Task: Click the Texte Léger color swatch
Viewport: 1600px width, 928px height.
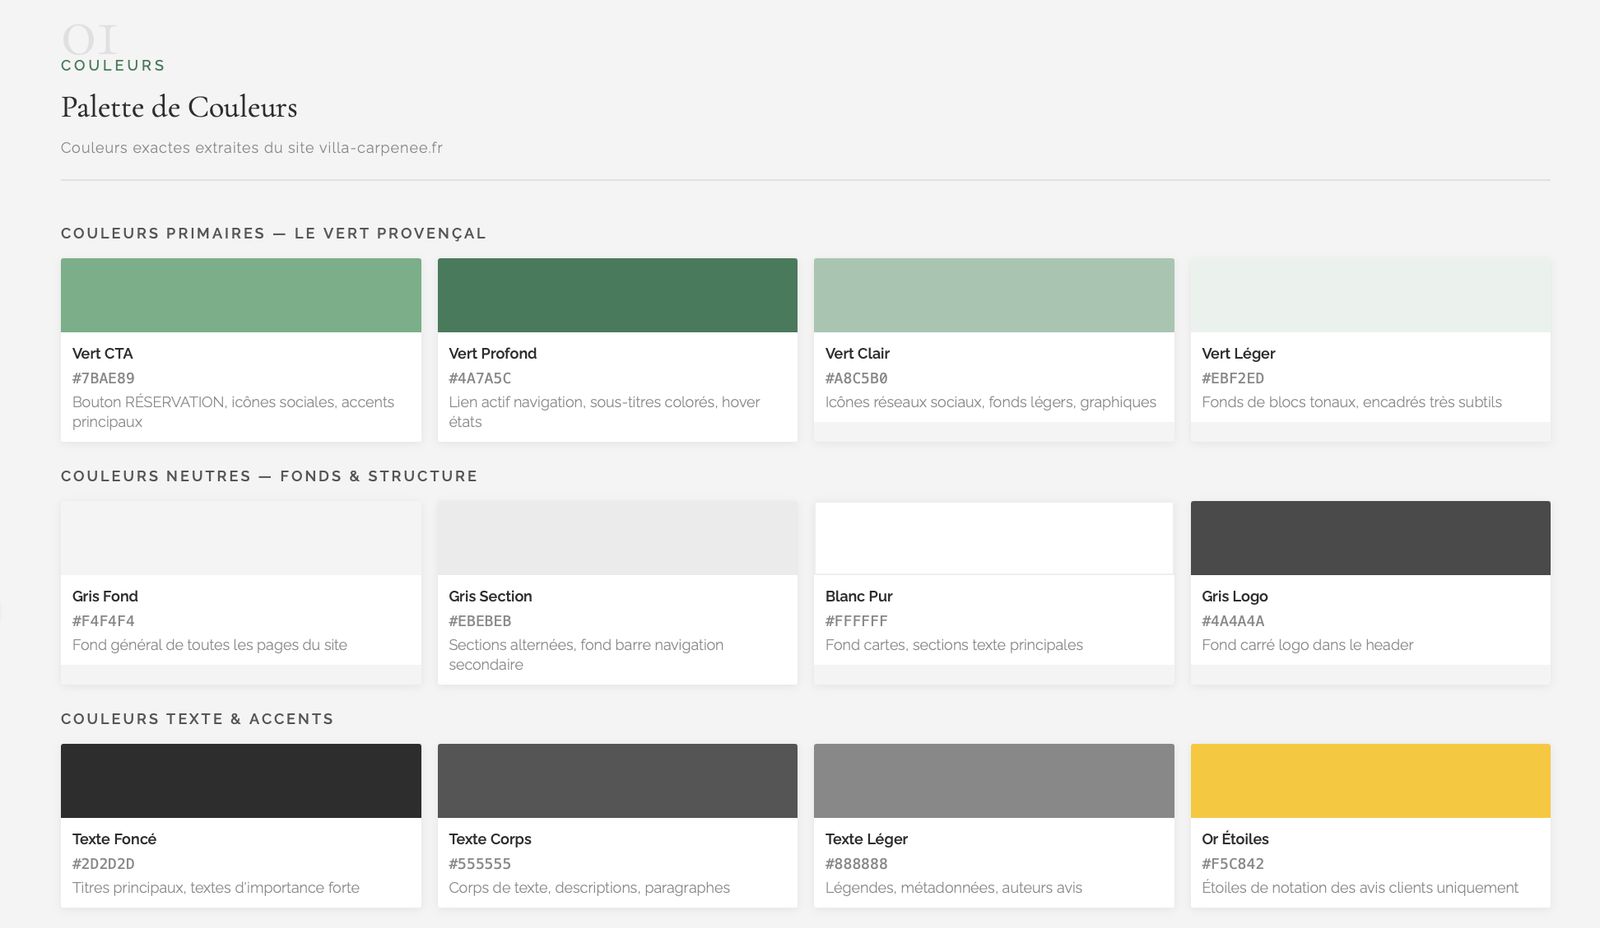Action: (x=994, y=781)
